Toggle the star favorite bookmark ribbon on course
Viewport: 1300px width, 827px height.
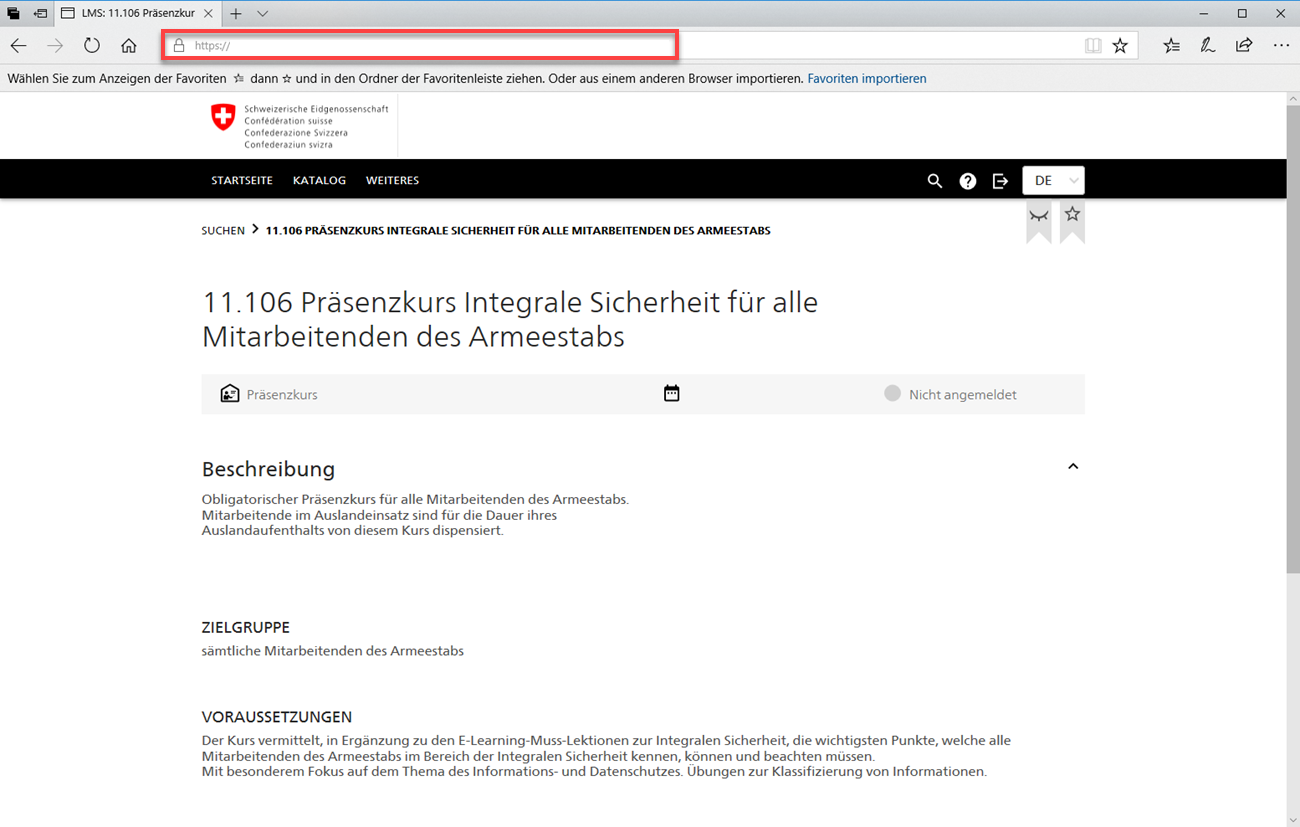(x=1072, y=216)
